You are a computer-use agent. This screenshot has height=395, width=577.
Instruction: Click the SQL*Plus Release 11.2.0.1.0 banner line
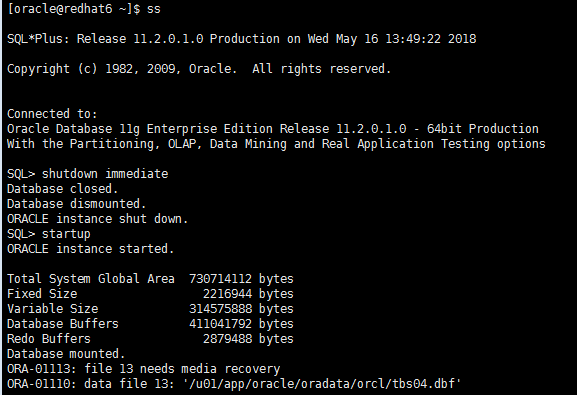tap(241, 39)
